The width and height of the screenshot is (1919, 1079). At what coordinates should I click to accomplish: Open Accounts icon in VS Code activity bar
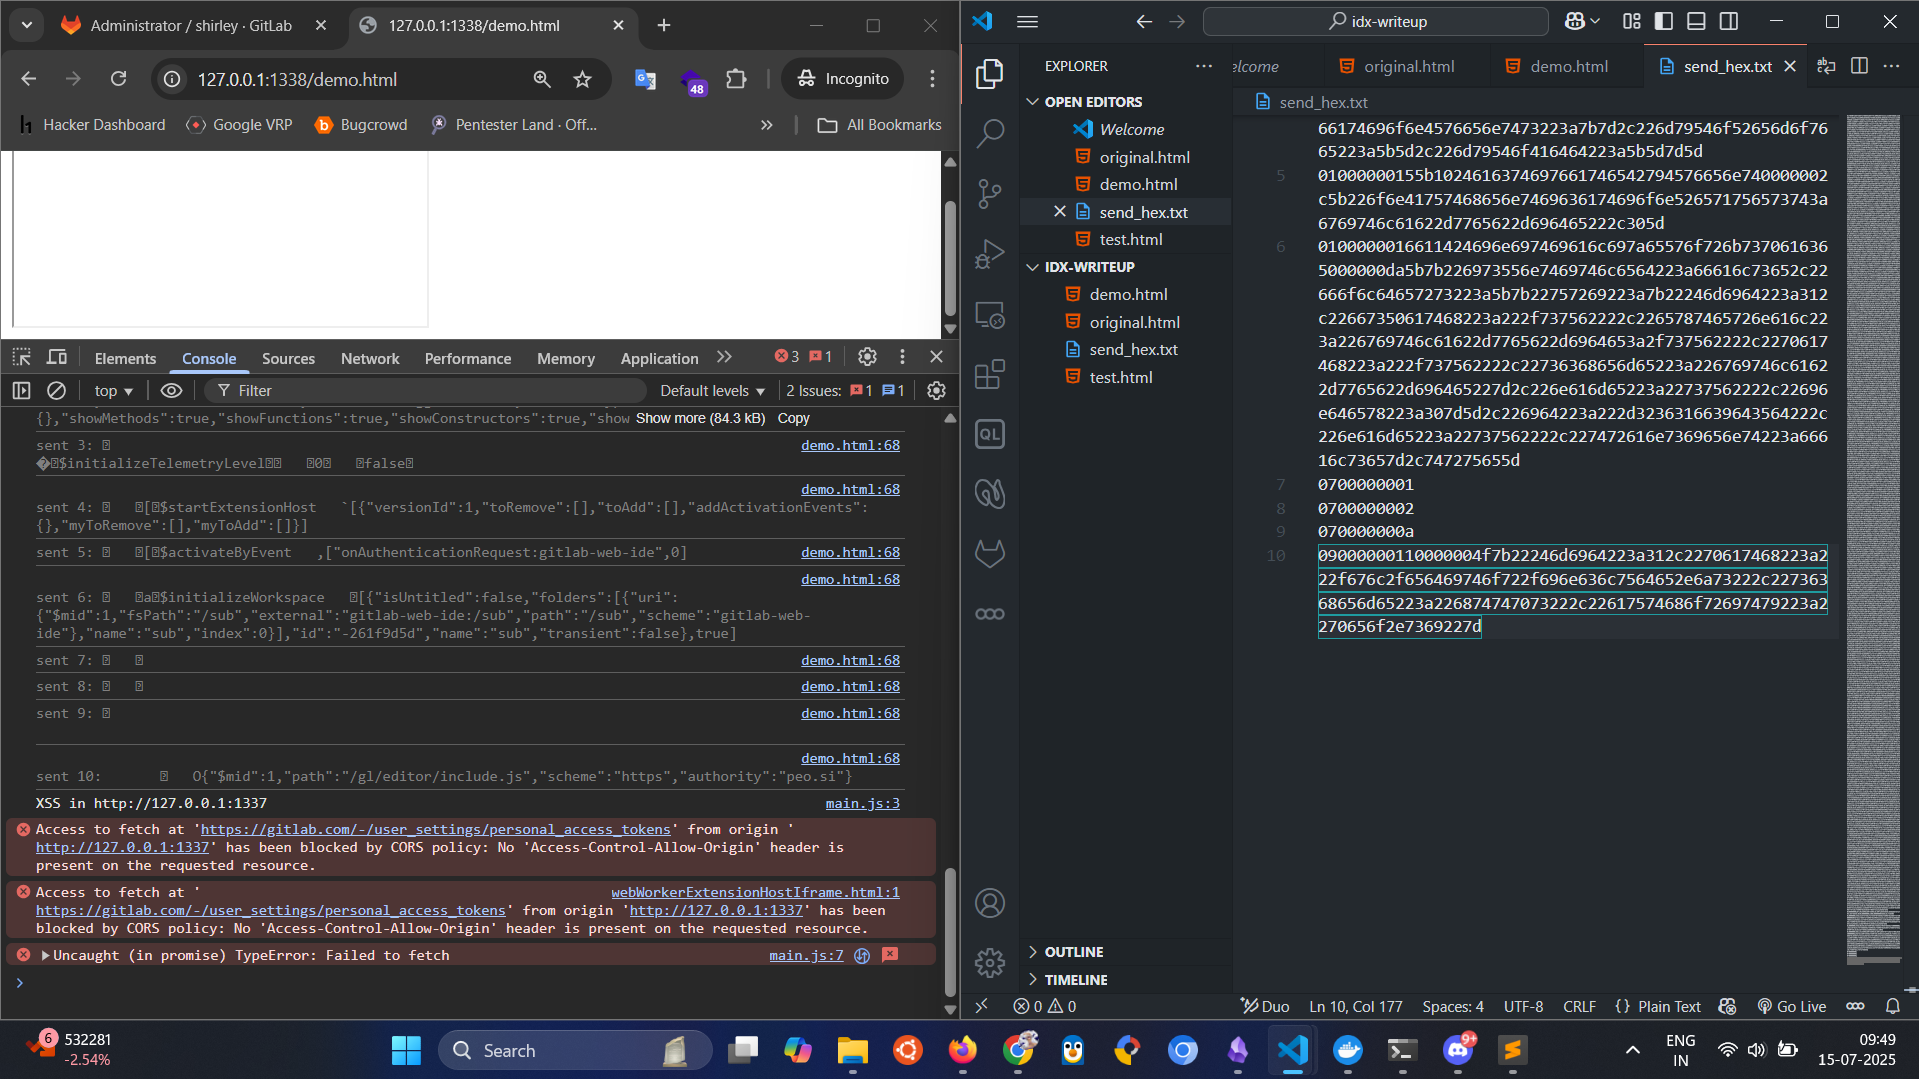click(x=989, y=903)
